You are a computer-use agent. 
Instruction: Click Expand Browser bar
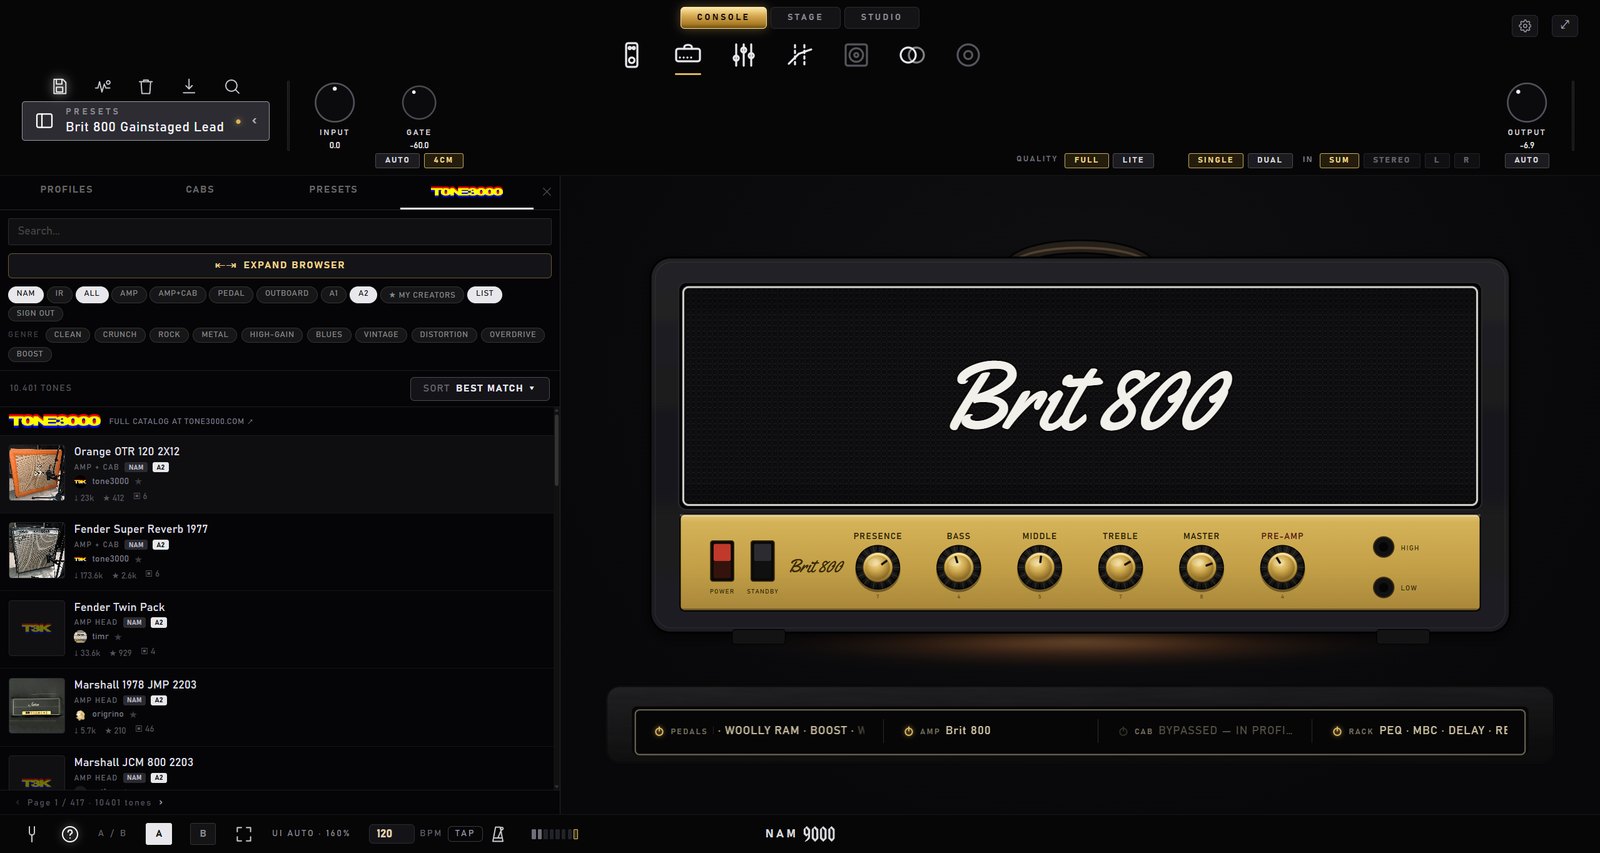click(280, 265)
